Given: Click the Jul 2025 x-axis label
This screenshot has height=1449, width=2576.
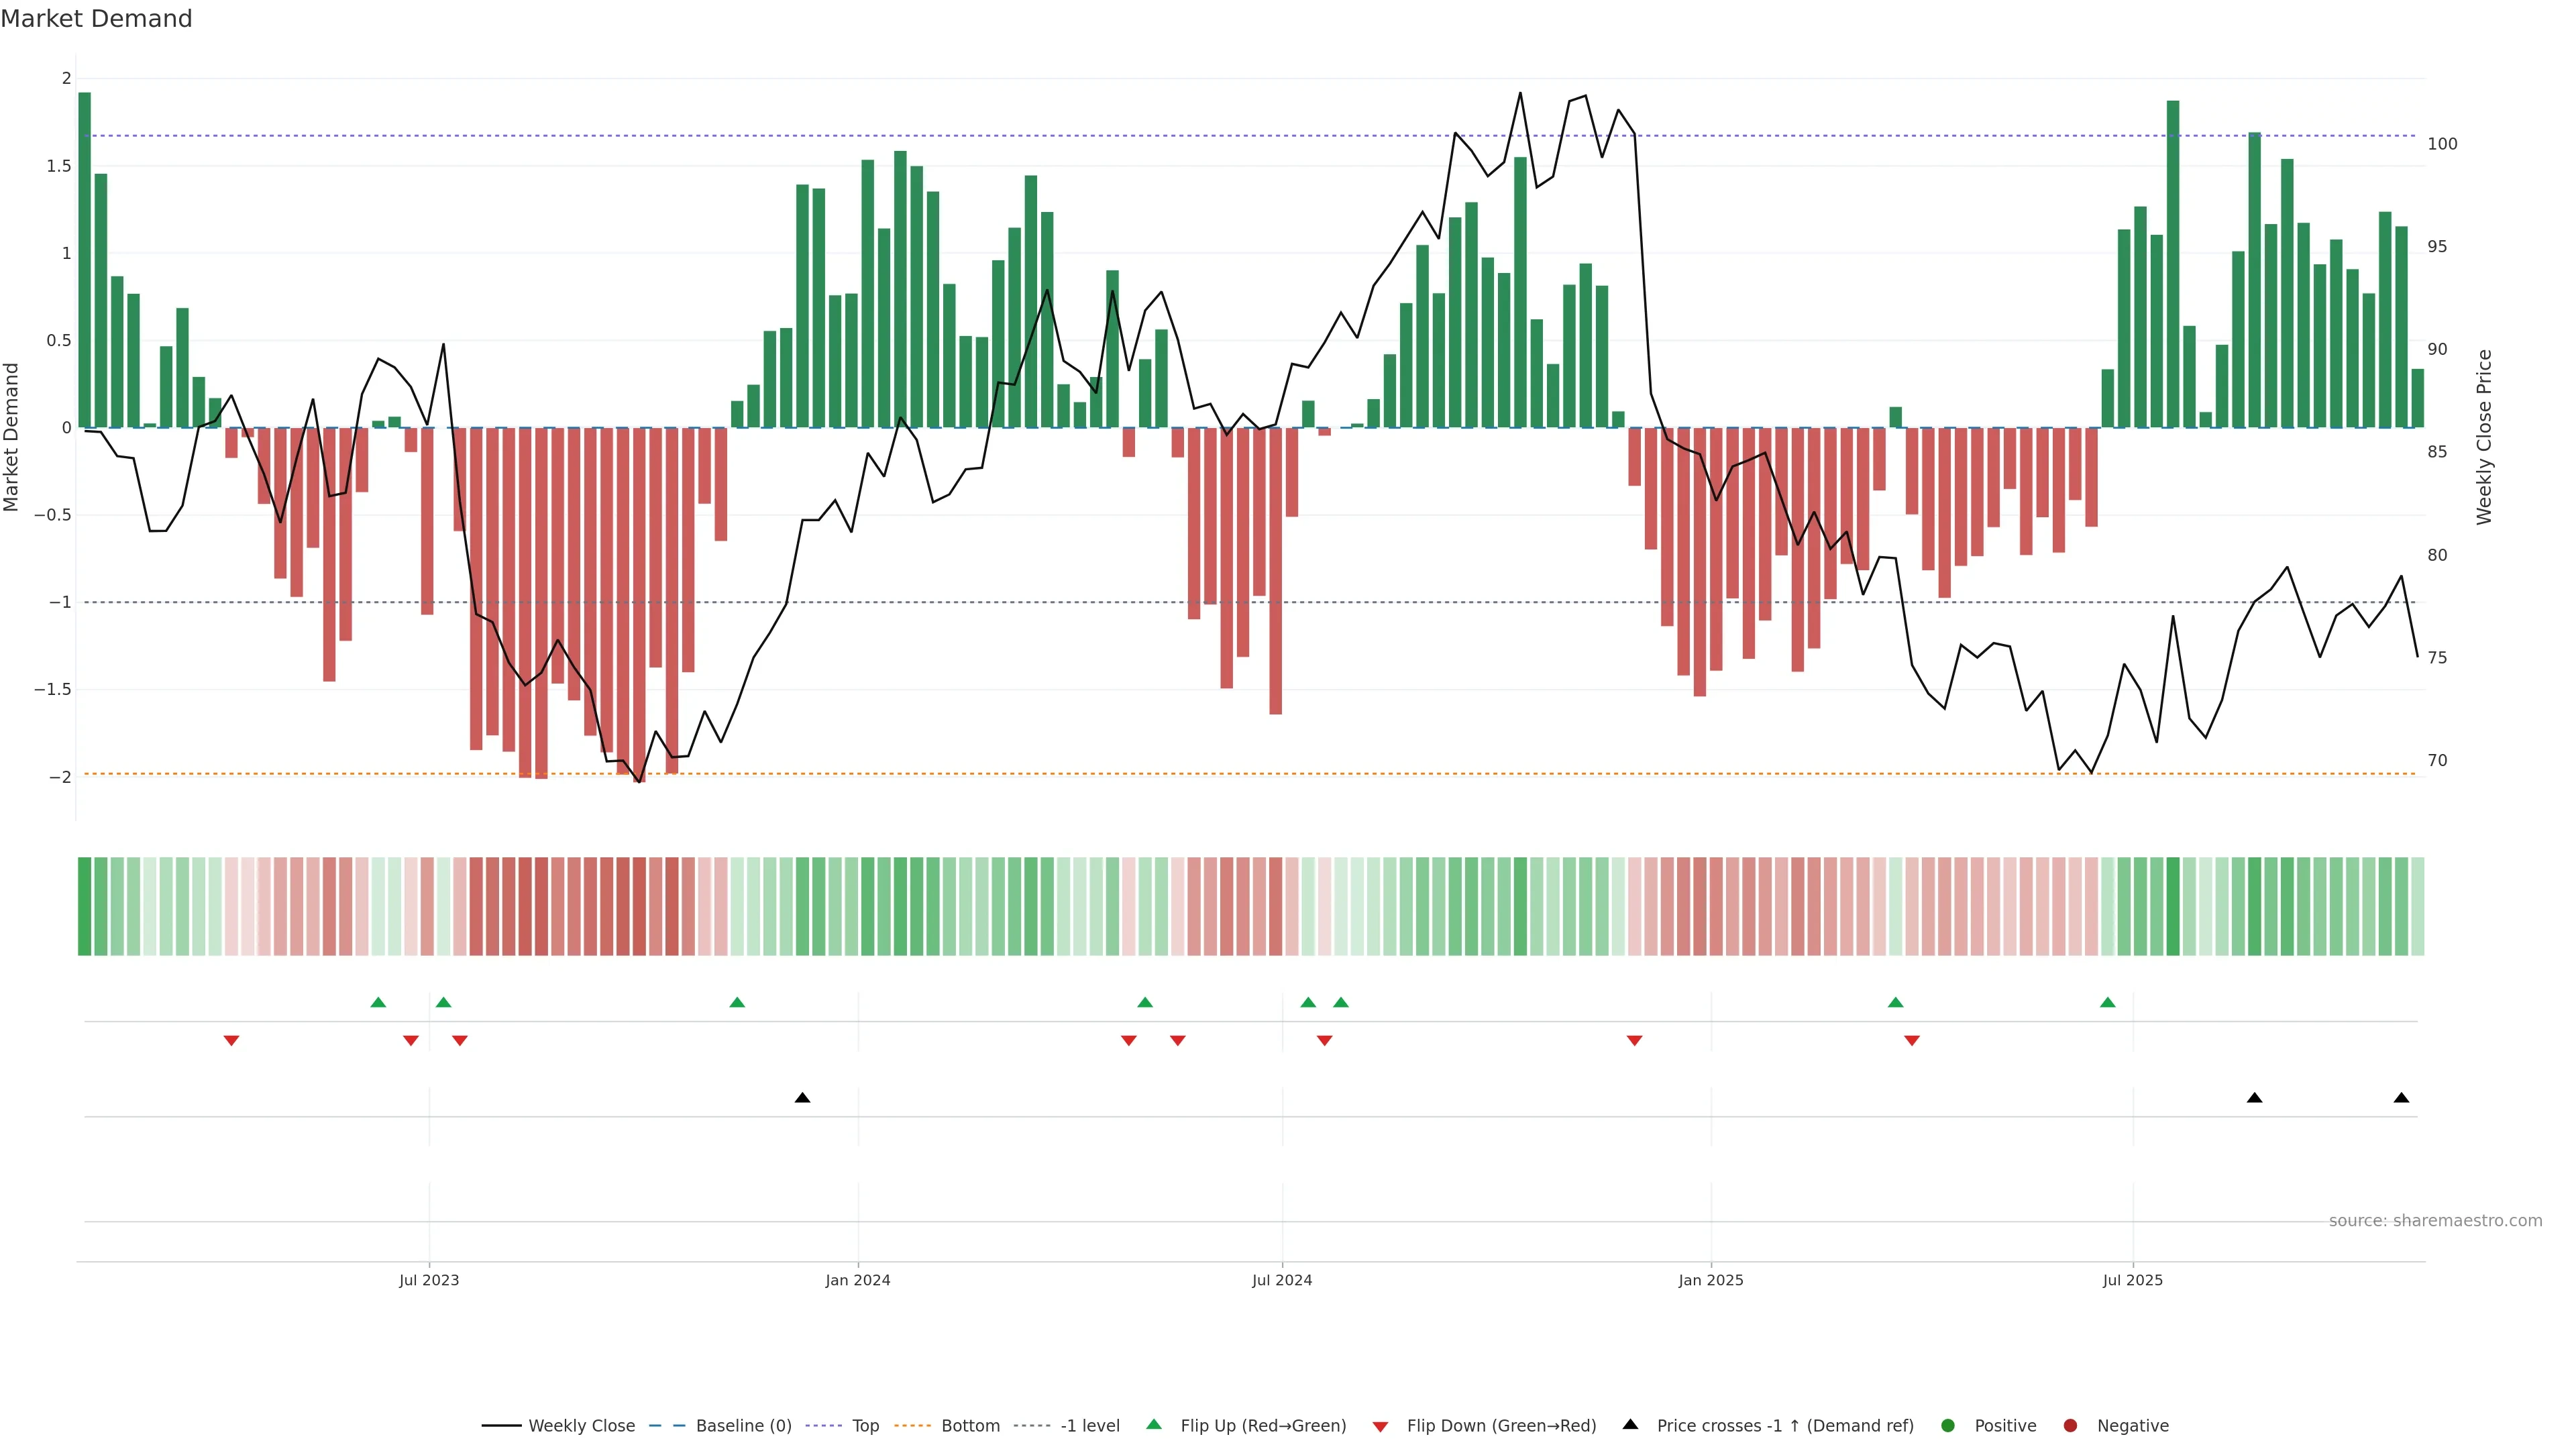Looking at the screenshot, I should (2132, 1280).
